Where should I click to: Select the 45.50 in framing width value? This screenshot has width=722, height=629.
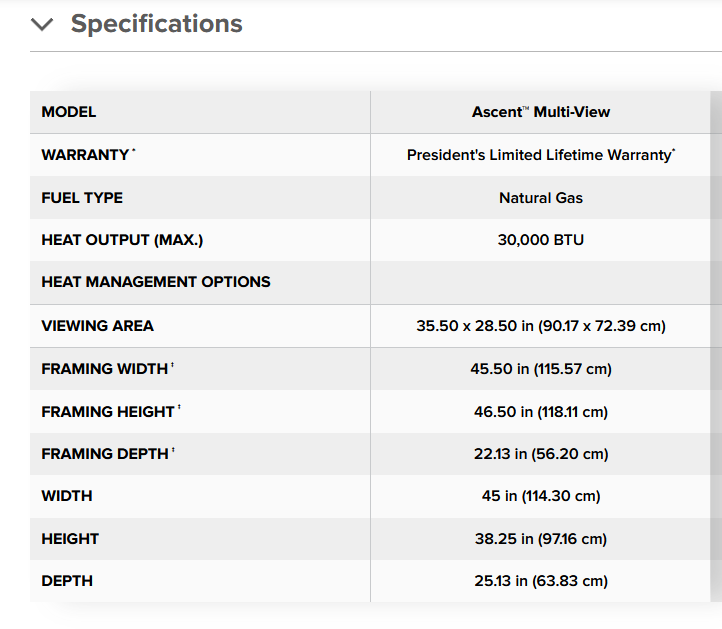(540, 369)
